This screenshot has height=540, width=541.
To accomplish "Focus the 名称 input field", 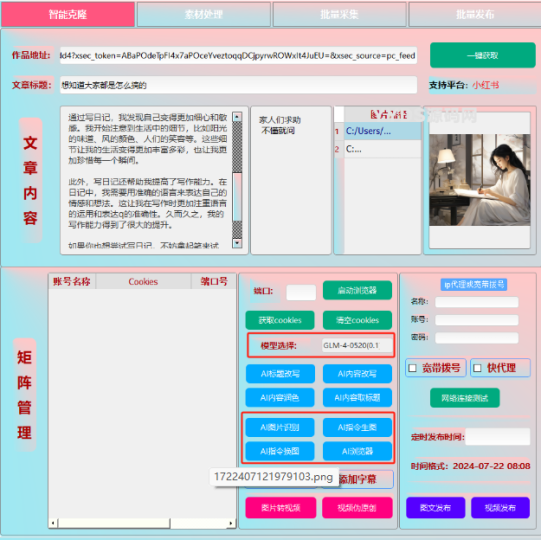I will (476, 302).
